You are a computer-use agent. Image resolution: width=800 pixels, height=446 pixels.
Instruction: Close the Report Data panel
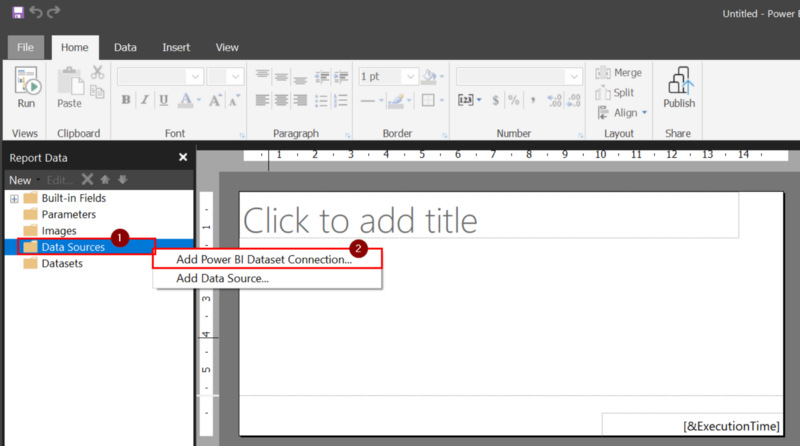[183, 157]
